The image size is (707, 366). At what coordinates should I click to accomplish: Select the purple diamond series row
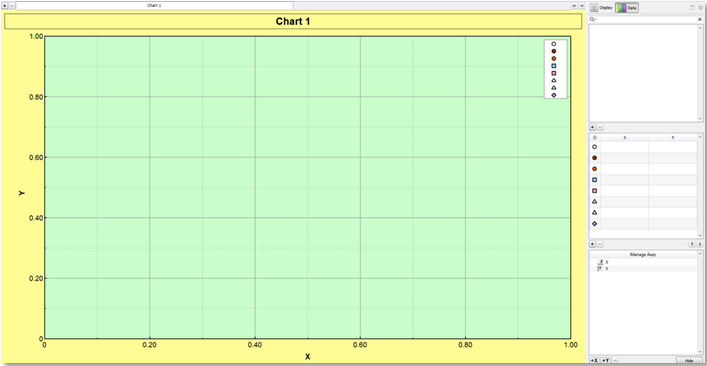coord(643,224)
